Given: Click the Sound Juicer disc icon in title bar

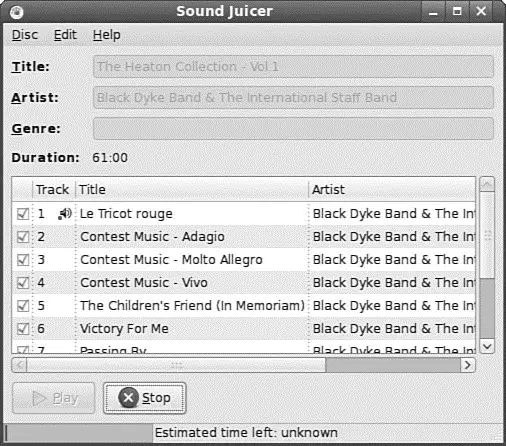Looking at the screenshot, I should 16,12.
